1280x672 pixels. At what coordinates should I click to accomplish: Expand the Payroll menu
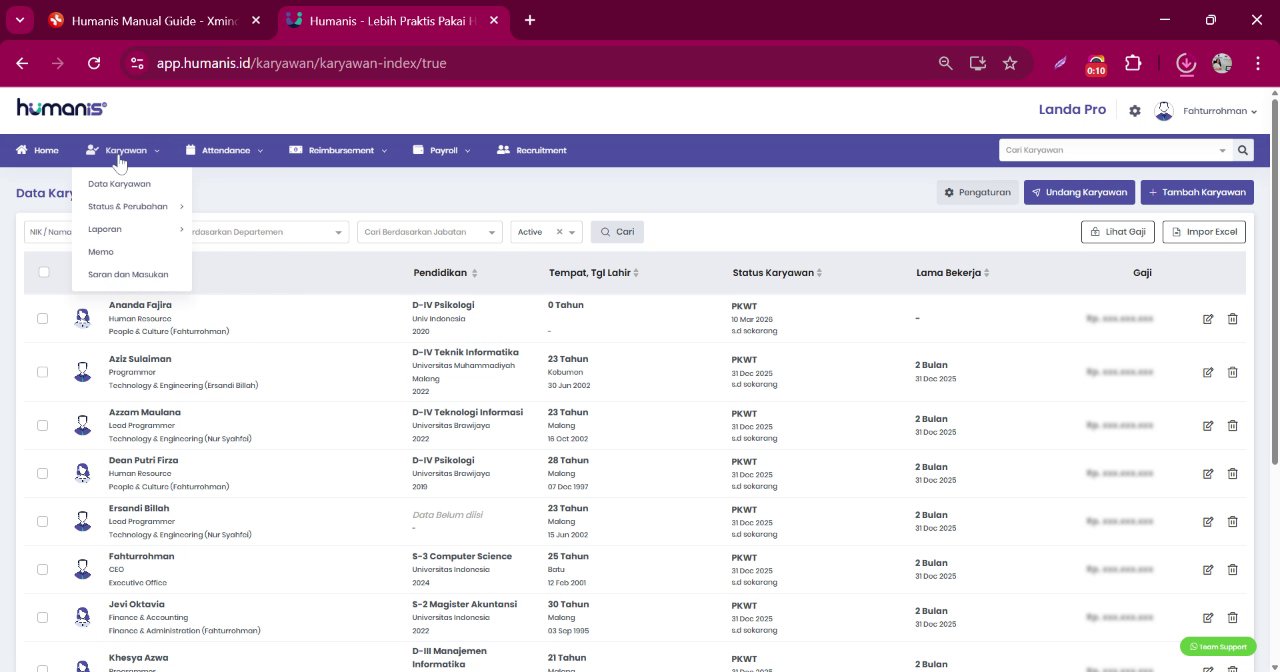pyautogui.click(x=442, y=150)
